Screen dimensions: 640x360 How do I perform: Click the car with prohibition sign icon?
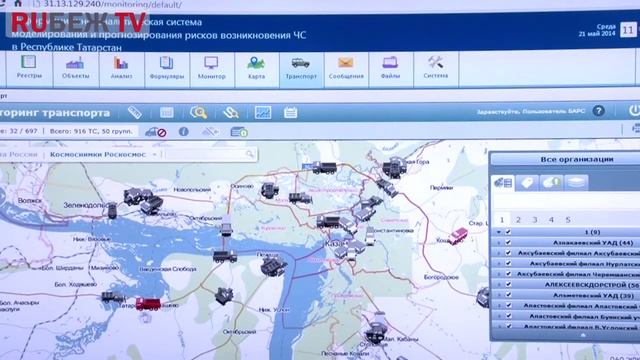pyautogui.click(x=156, y=132)
